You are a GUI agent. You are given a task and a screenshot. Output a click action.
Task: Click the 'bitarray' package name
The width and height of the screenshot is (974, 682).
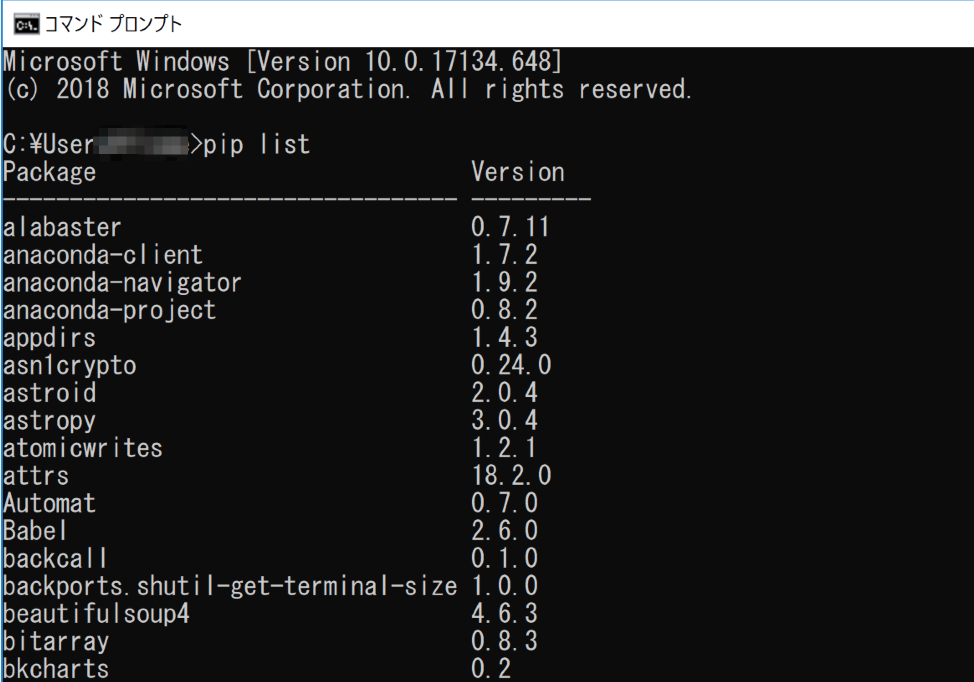click(56, 641)
